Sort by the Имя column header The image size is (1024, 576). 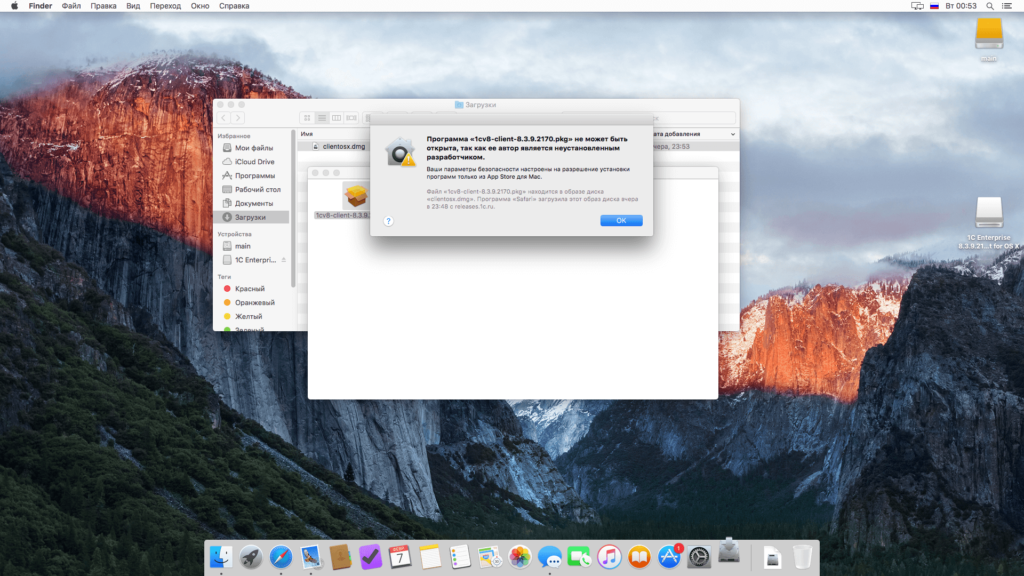point(306,134)
